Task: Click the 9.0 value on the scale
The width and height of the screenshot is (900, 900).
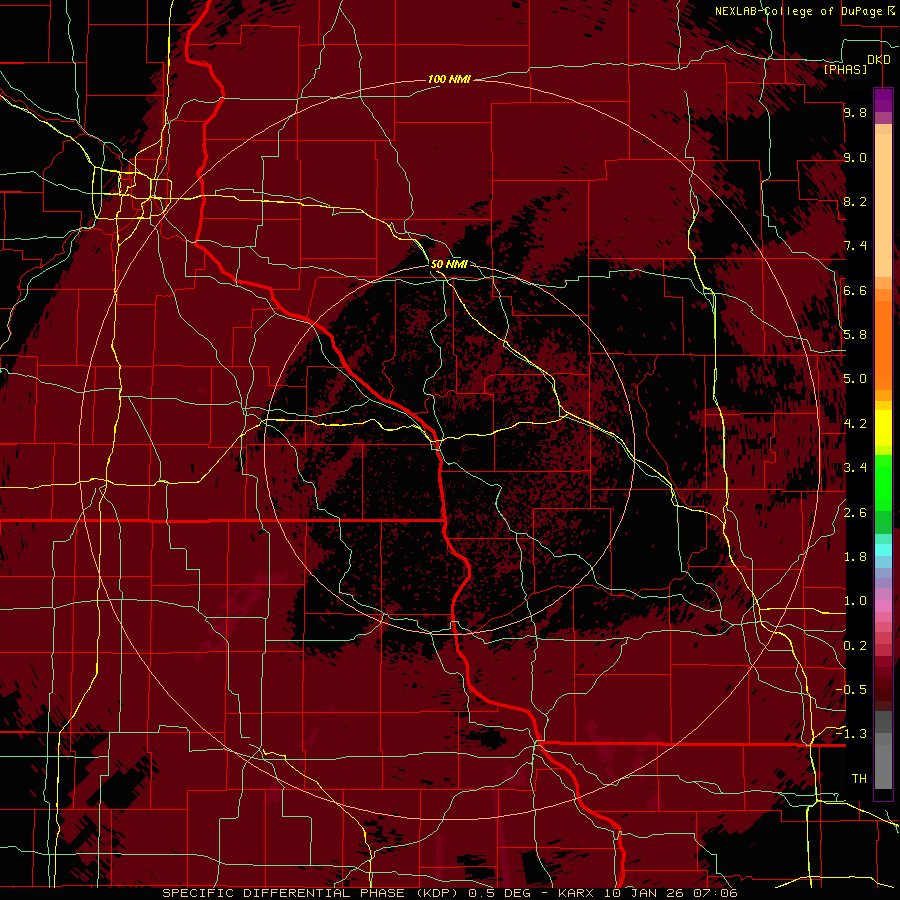Action: click(855, 157)
